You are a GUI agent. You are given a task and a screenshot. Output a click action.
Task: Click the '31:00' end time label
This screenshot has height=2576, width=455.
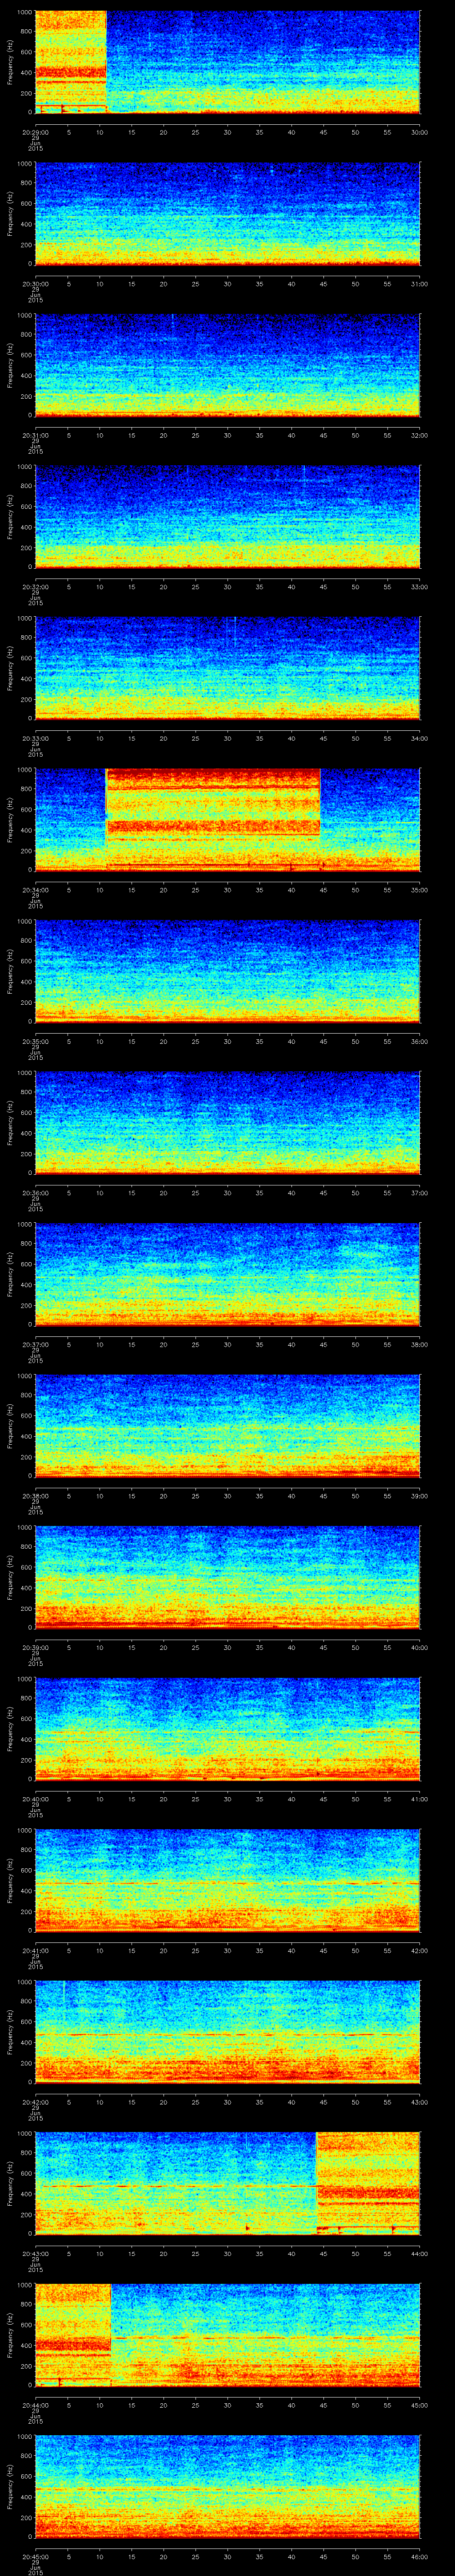click(419, 284)
